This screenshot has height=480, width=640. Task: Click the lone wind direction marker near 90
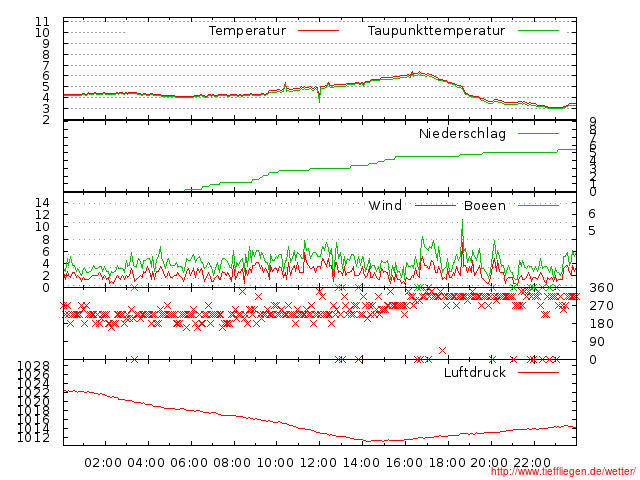[x=442, y=350]
